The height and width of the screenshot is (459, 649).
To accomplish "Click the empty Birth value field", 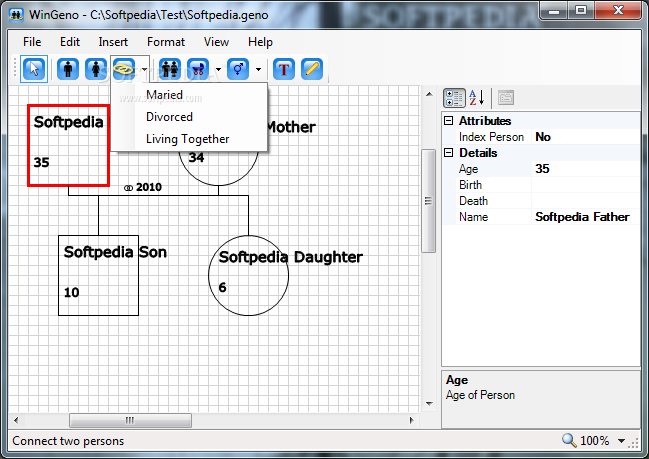I will 586,185.
